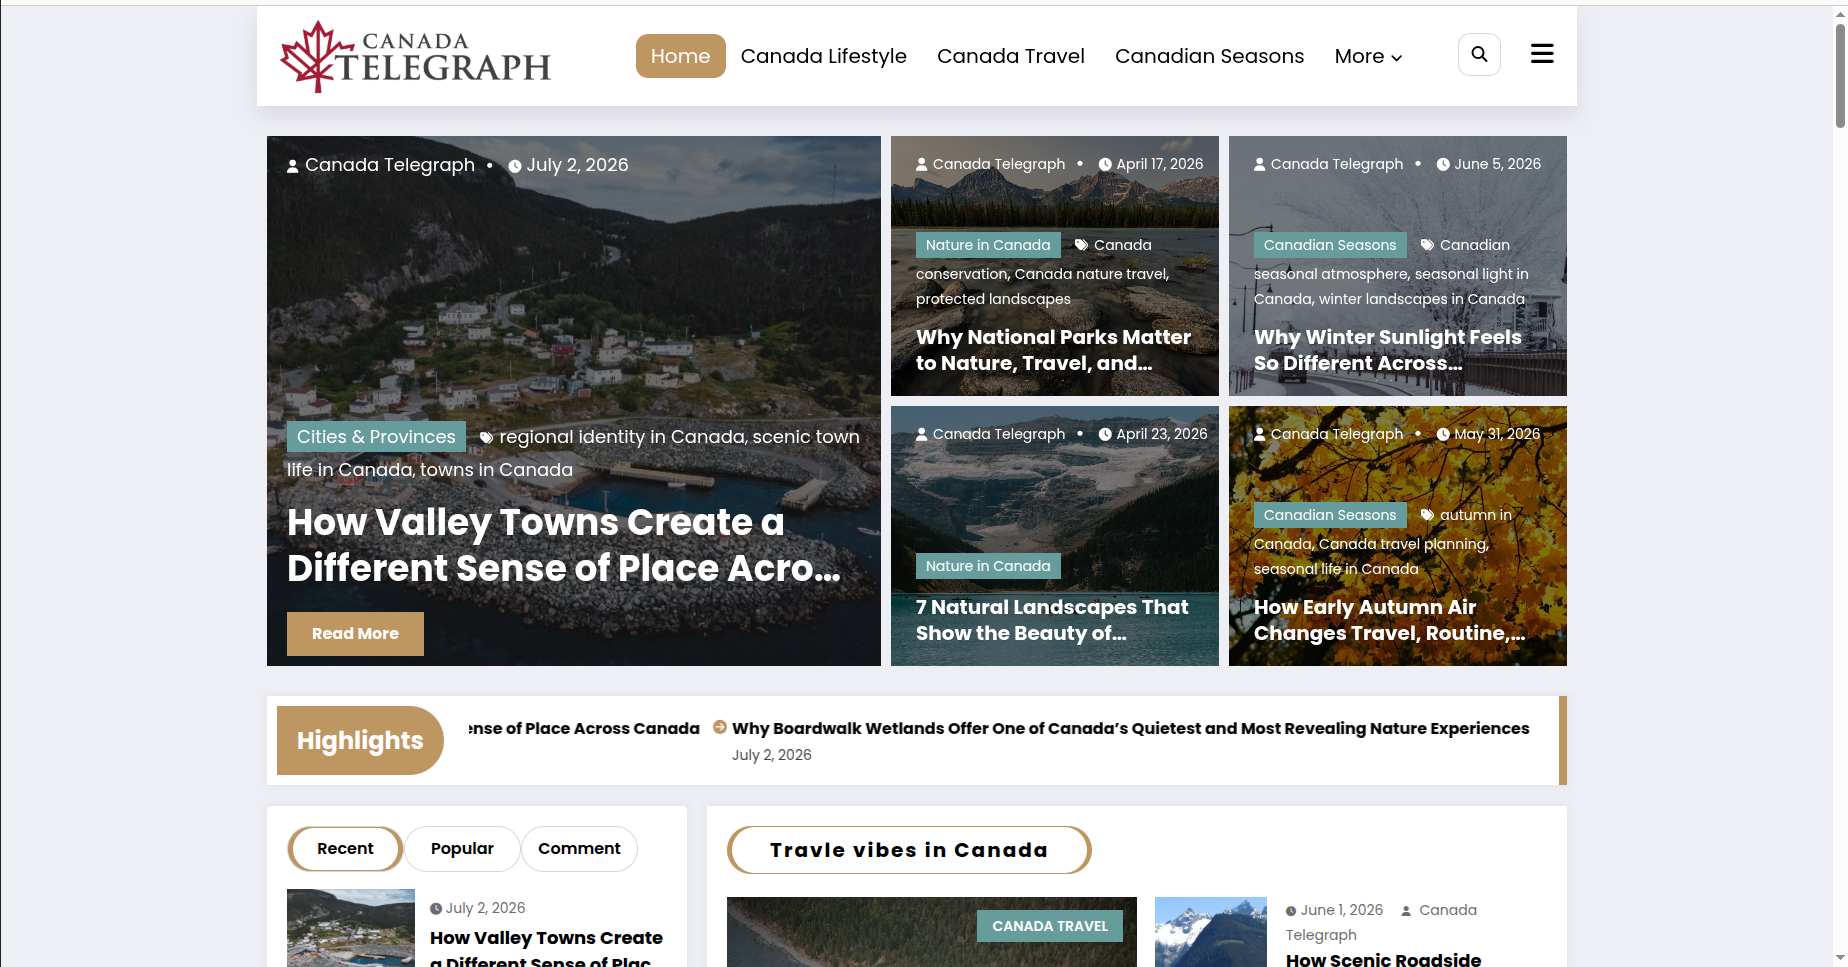Open How Valley Towns title in Recent list
The height and width of the screenshot is (967, 1848).
(546, 949)
